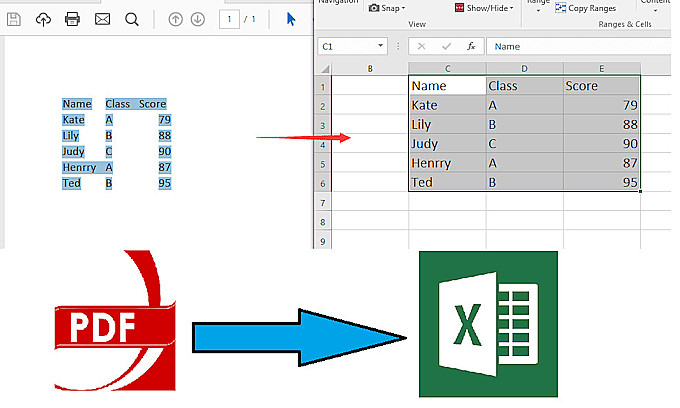
Task: Click the cloud upload icon
Action: (43, 19)
